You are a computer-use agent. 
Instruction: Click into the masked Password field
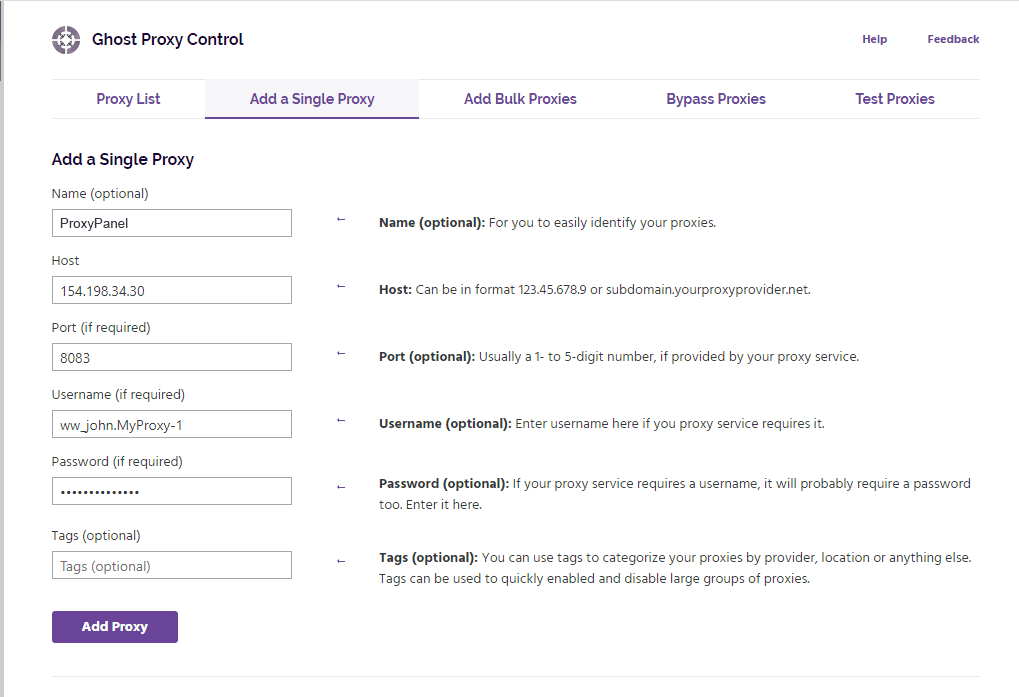pos(171,491)
